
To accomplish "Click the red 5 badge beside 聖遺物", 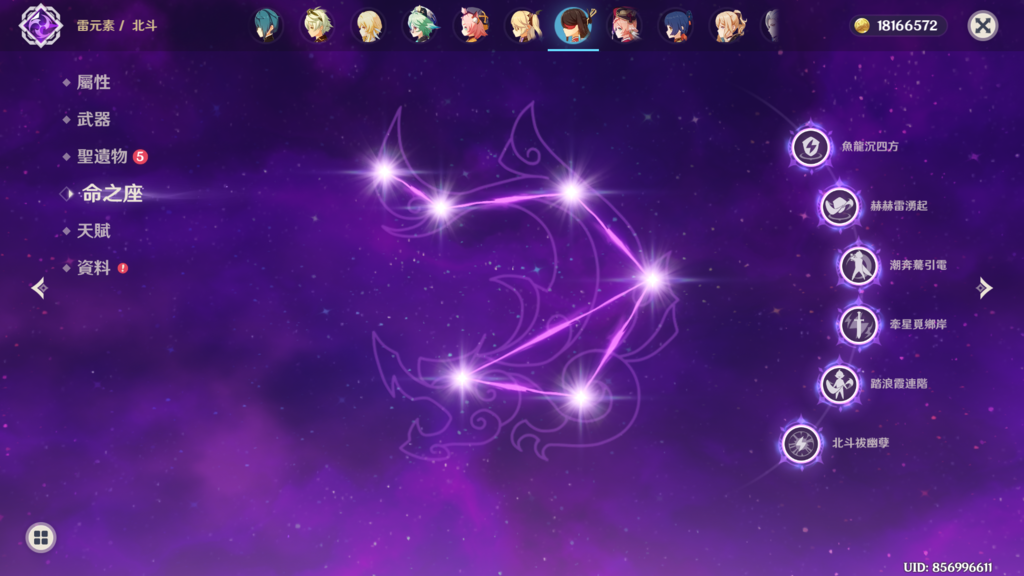I will [x=140, y=157].
